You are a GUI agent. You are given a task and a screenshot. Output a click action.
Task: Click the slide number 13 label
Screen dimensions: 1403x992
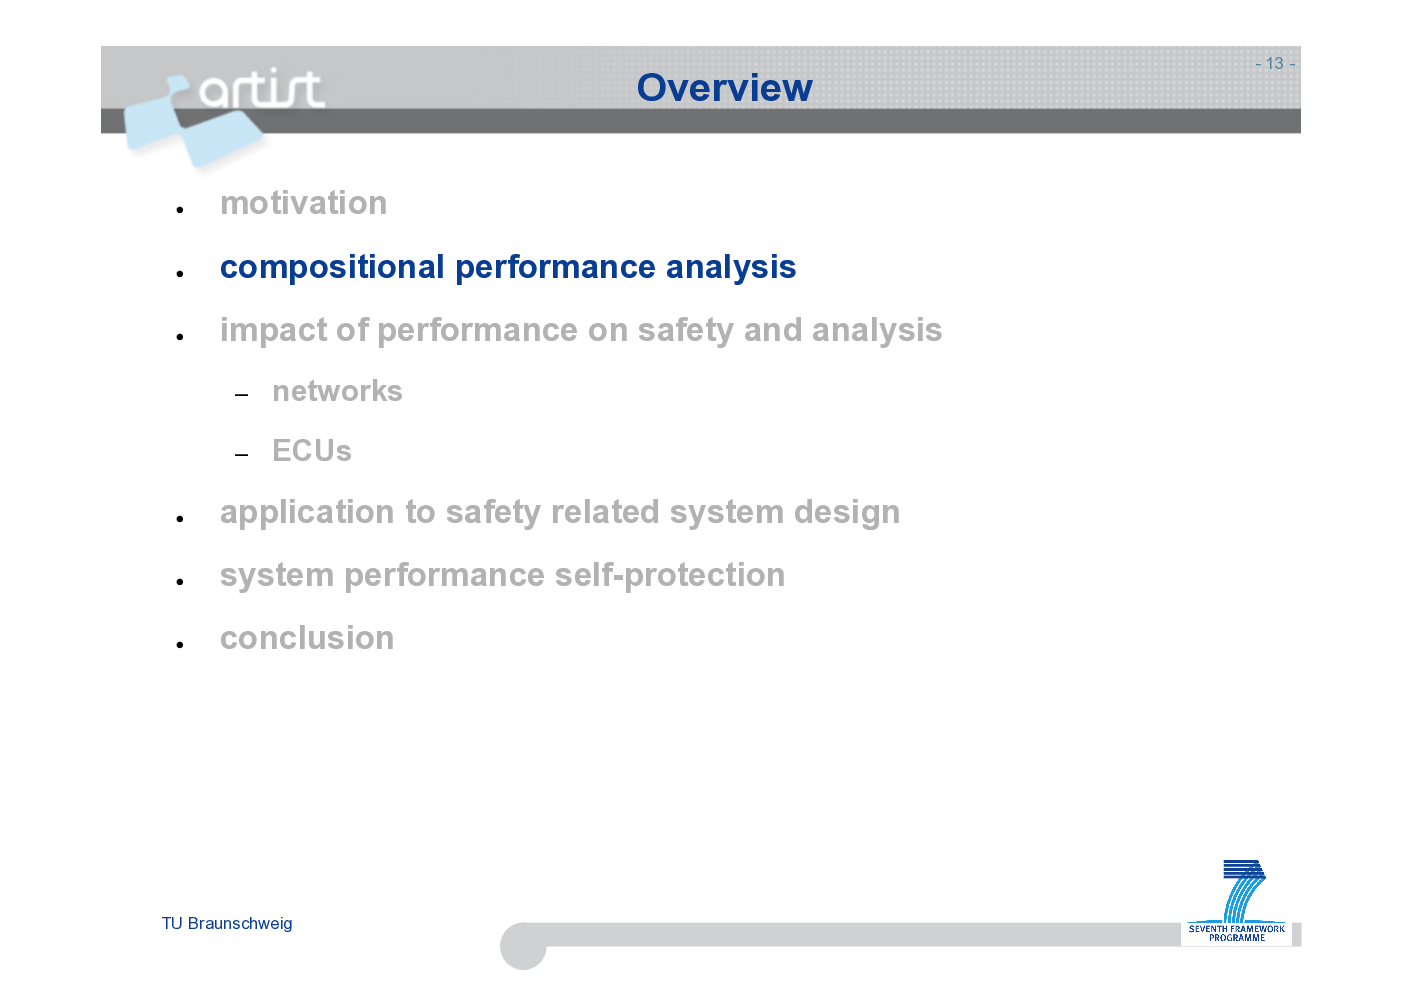(x=1275, y=63)
